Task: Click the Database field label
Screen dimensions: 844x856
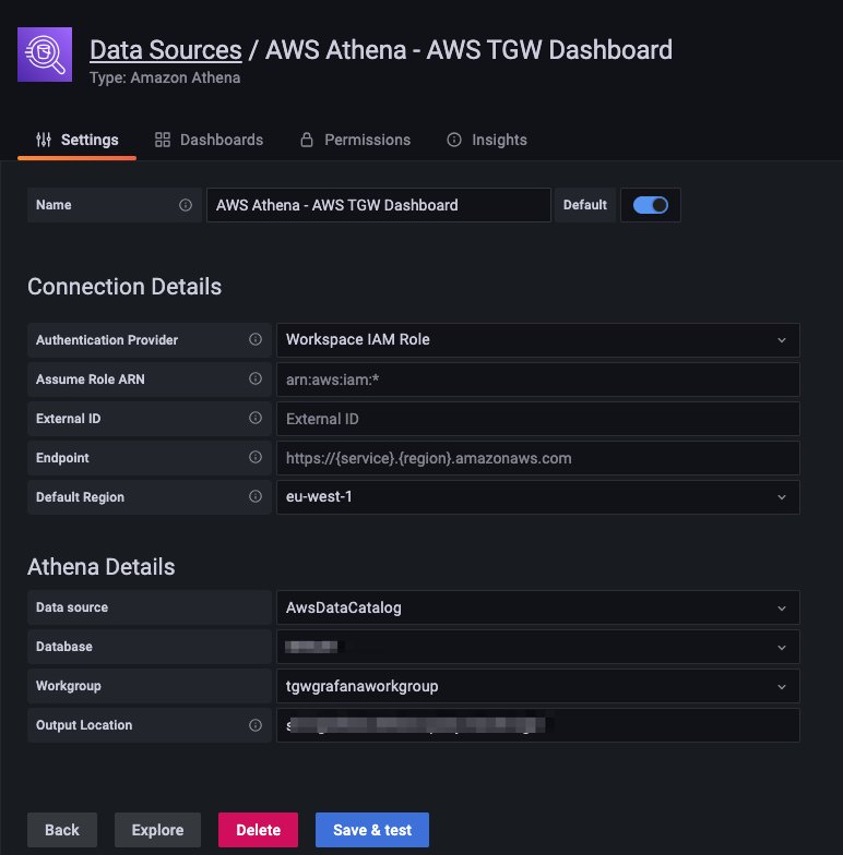Action: coord(64,647)
